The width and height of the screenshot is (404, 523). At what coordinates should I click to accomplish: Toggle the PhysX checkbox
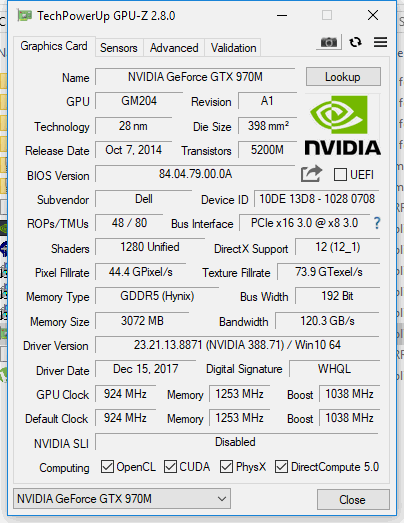click(x=227, y=467)
